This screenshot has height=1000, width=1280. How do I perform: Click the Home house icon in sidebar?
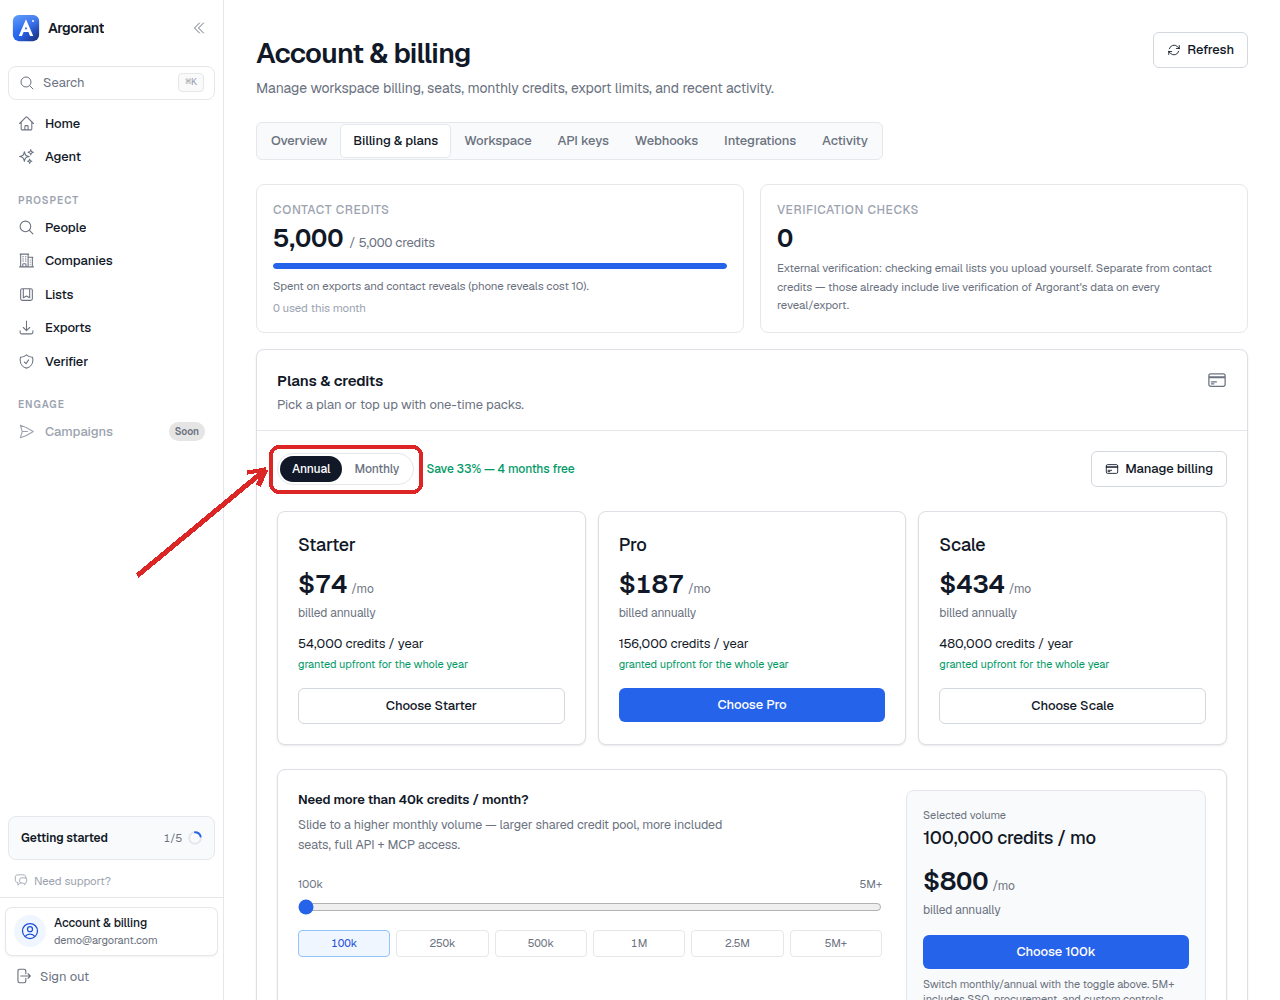(x=27, y=124)
